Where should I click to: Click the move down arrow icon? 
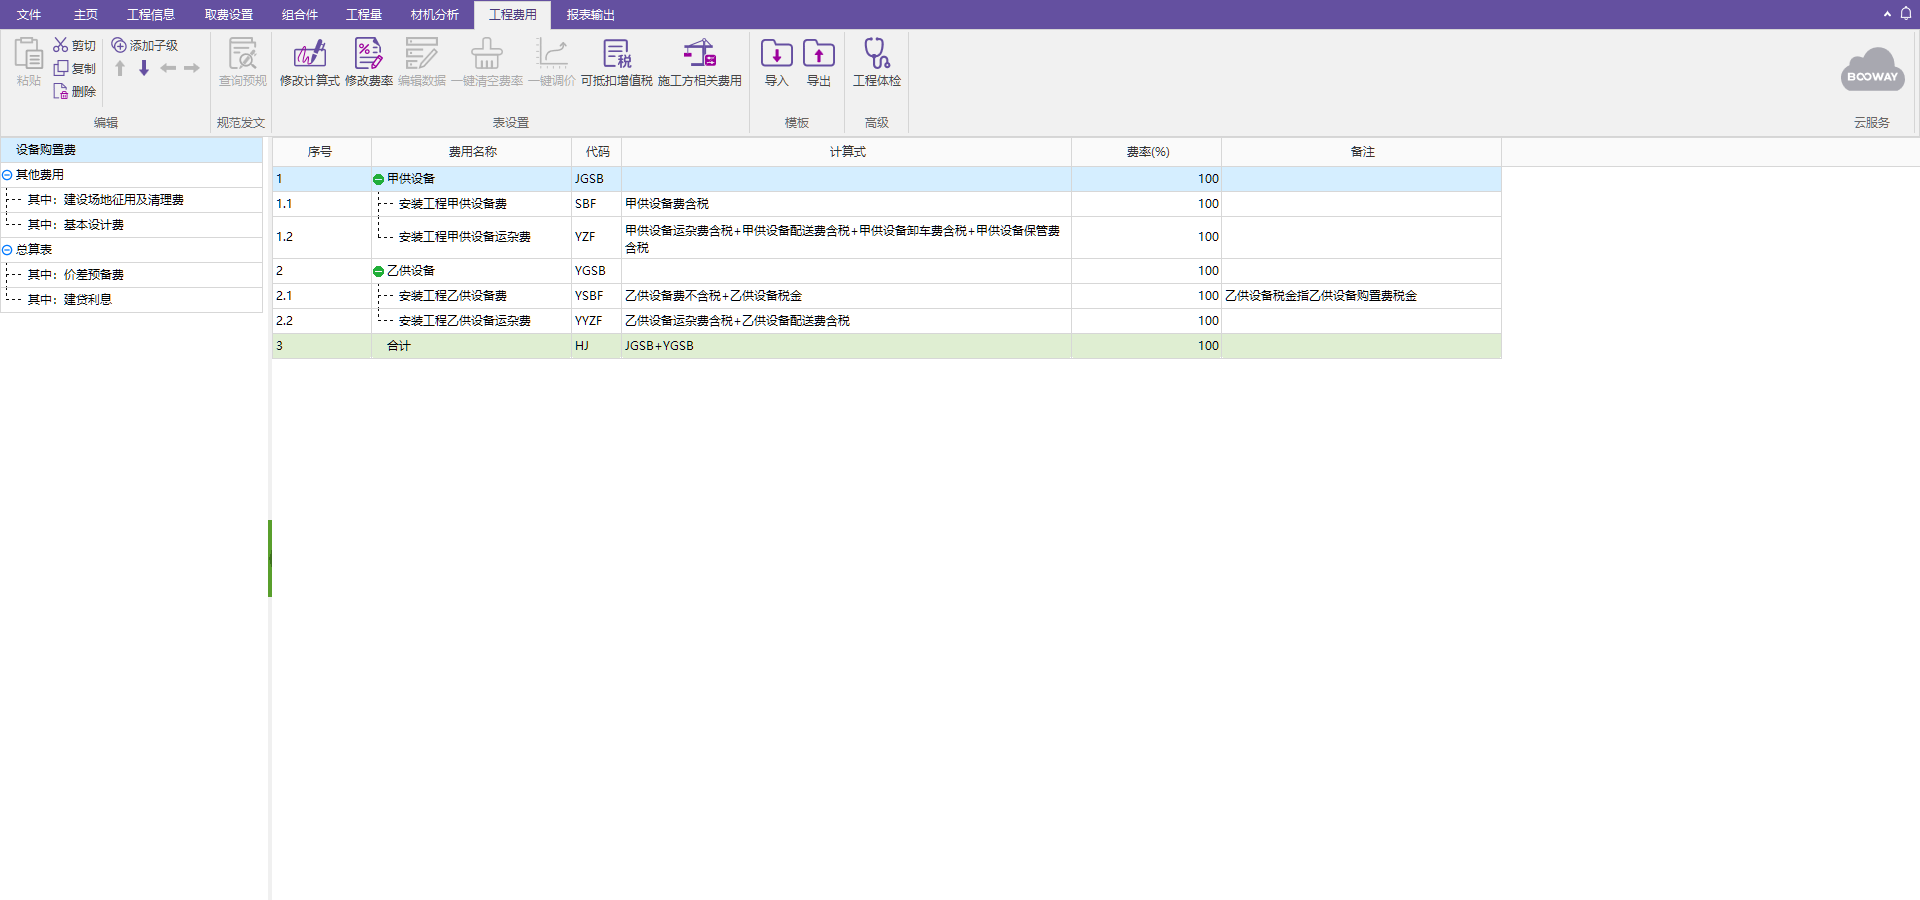point(144,68)
